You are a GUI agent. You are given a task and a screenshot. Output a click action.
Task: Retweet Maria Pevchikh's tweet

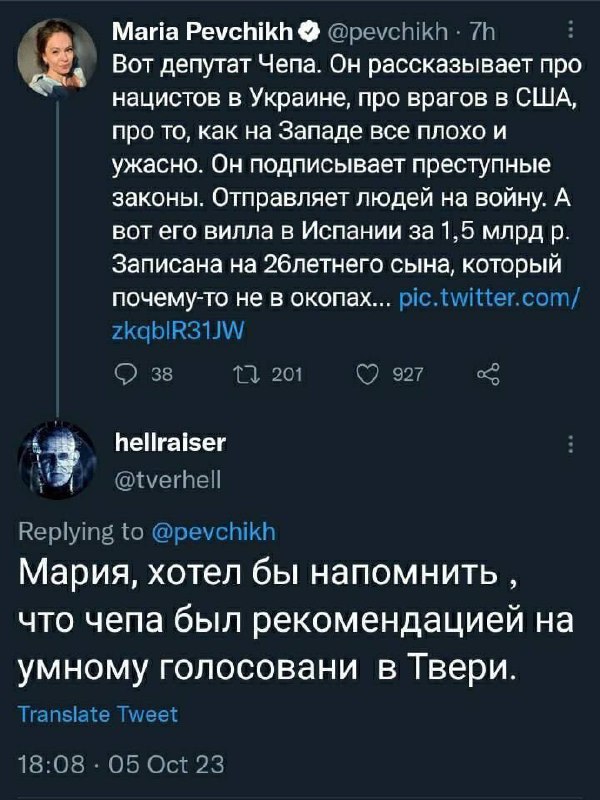click(247, 376)
